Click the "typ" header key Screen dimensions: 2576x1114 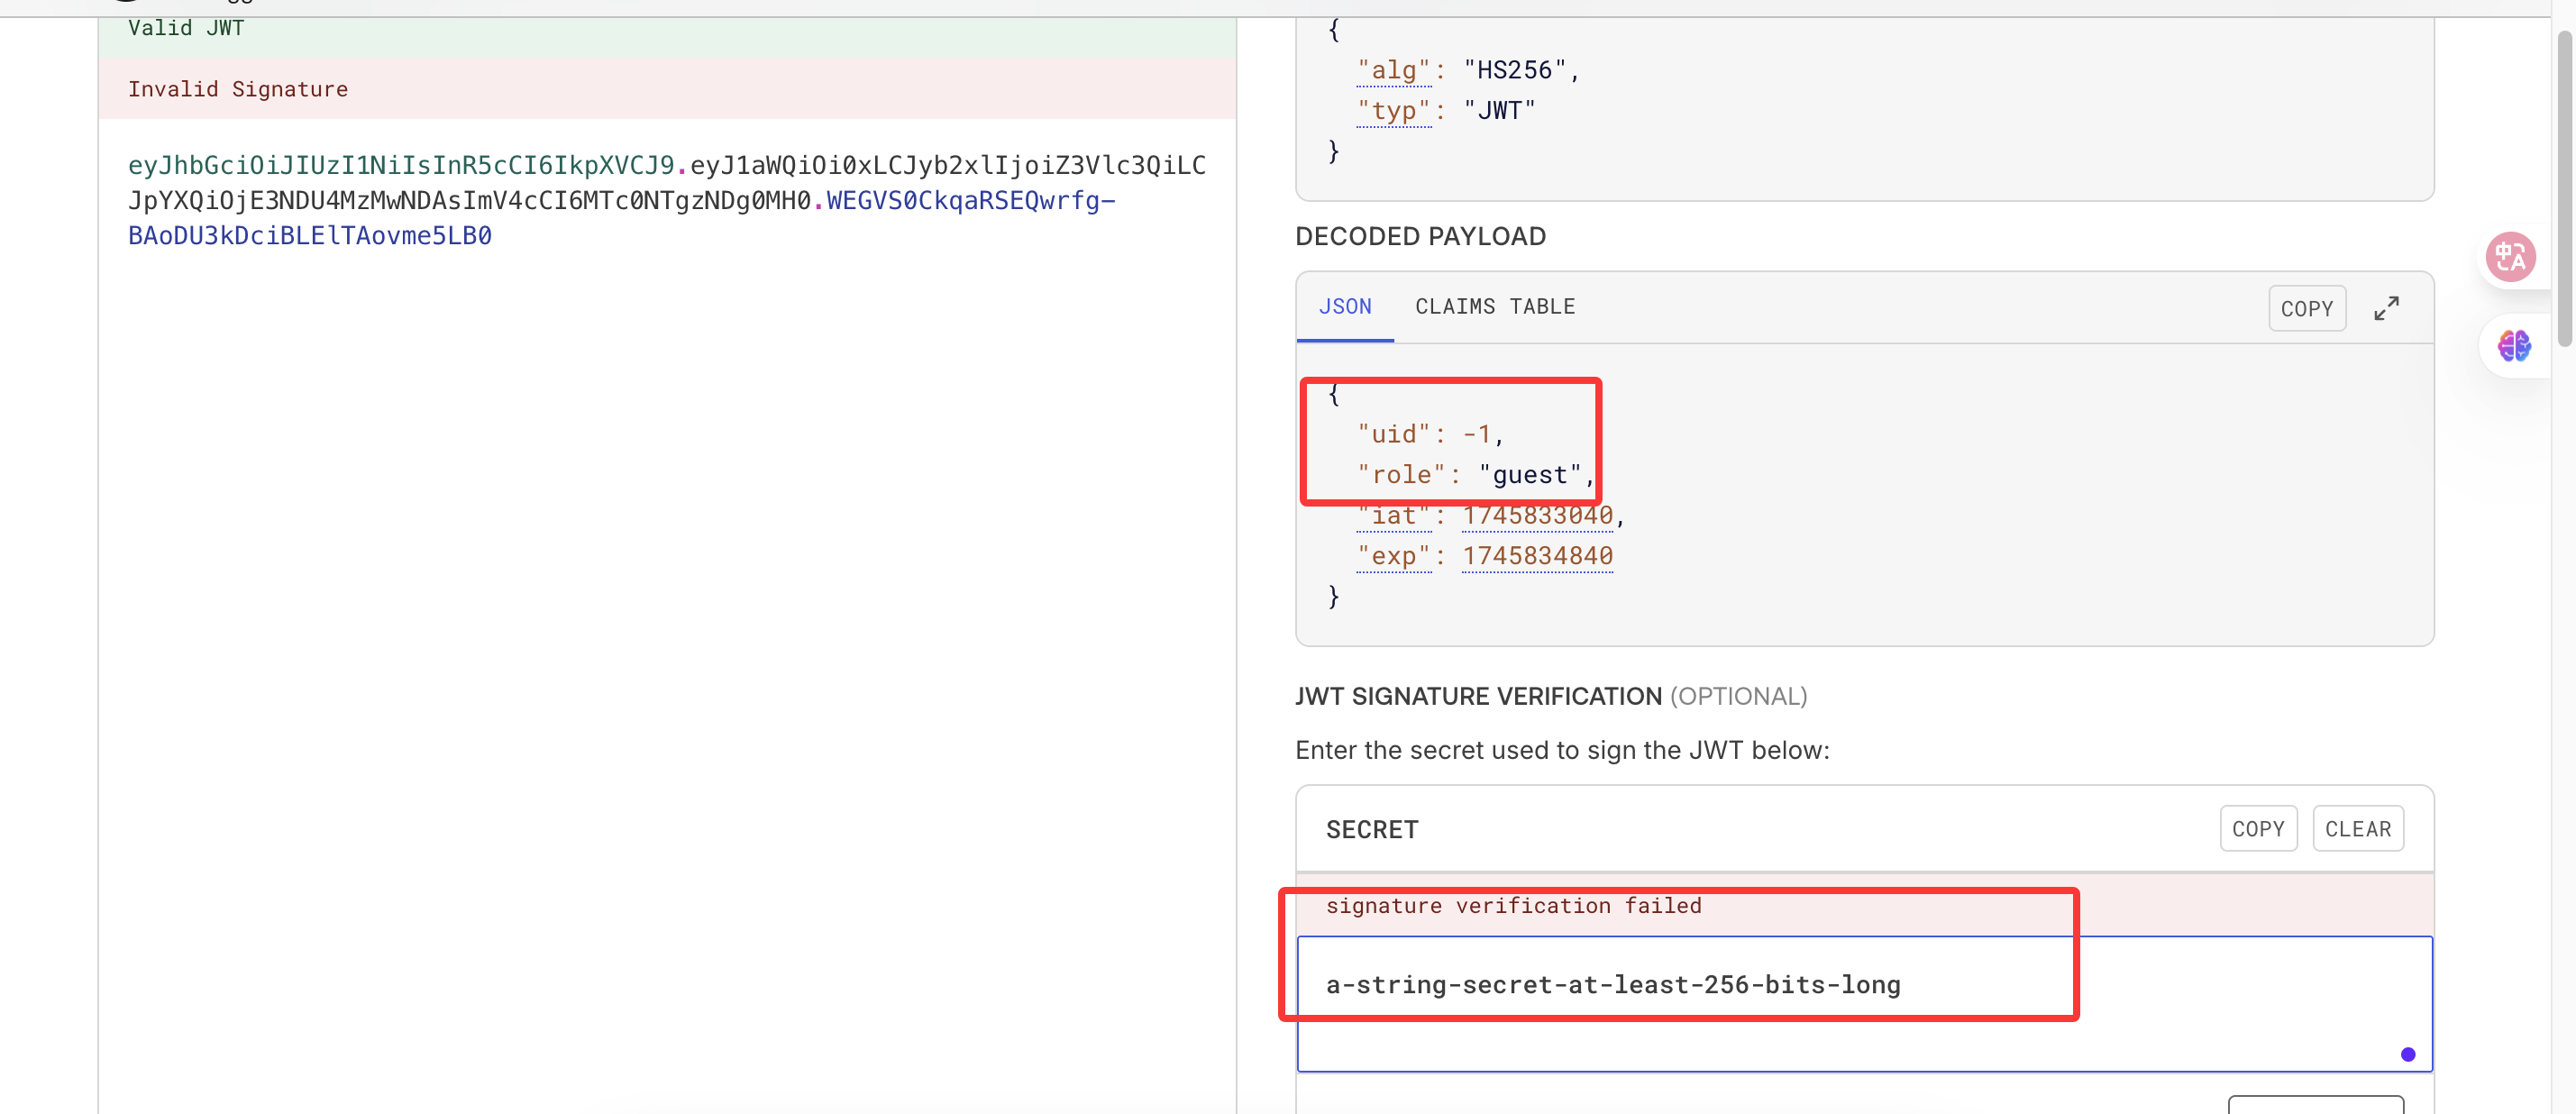click(1394, 111)
